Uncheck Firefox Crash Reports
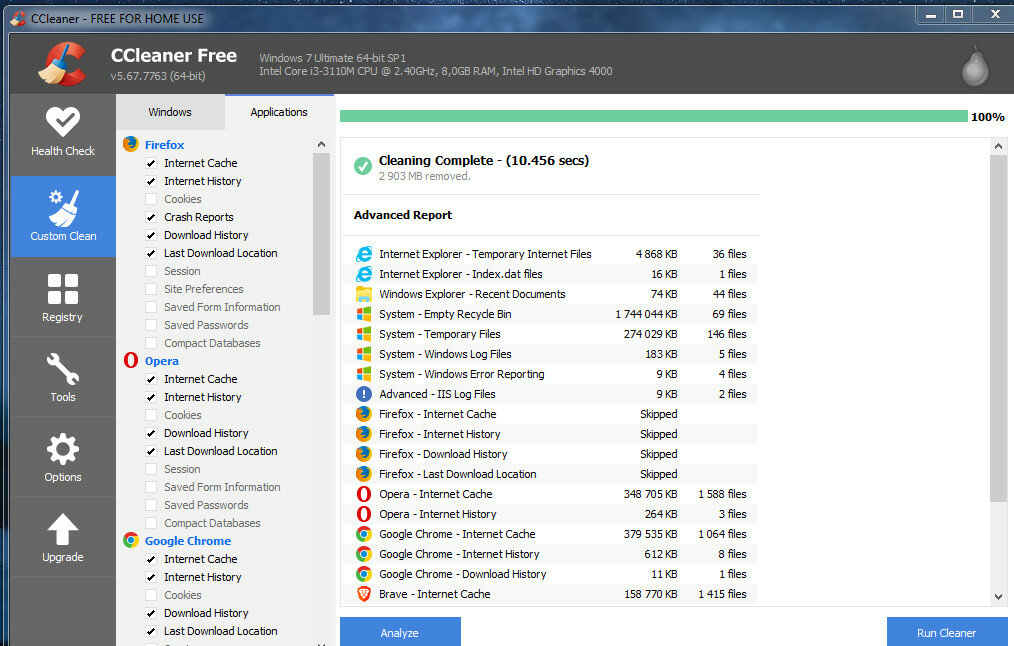The image size is (1014, 646). tap(151, 217)
